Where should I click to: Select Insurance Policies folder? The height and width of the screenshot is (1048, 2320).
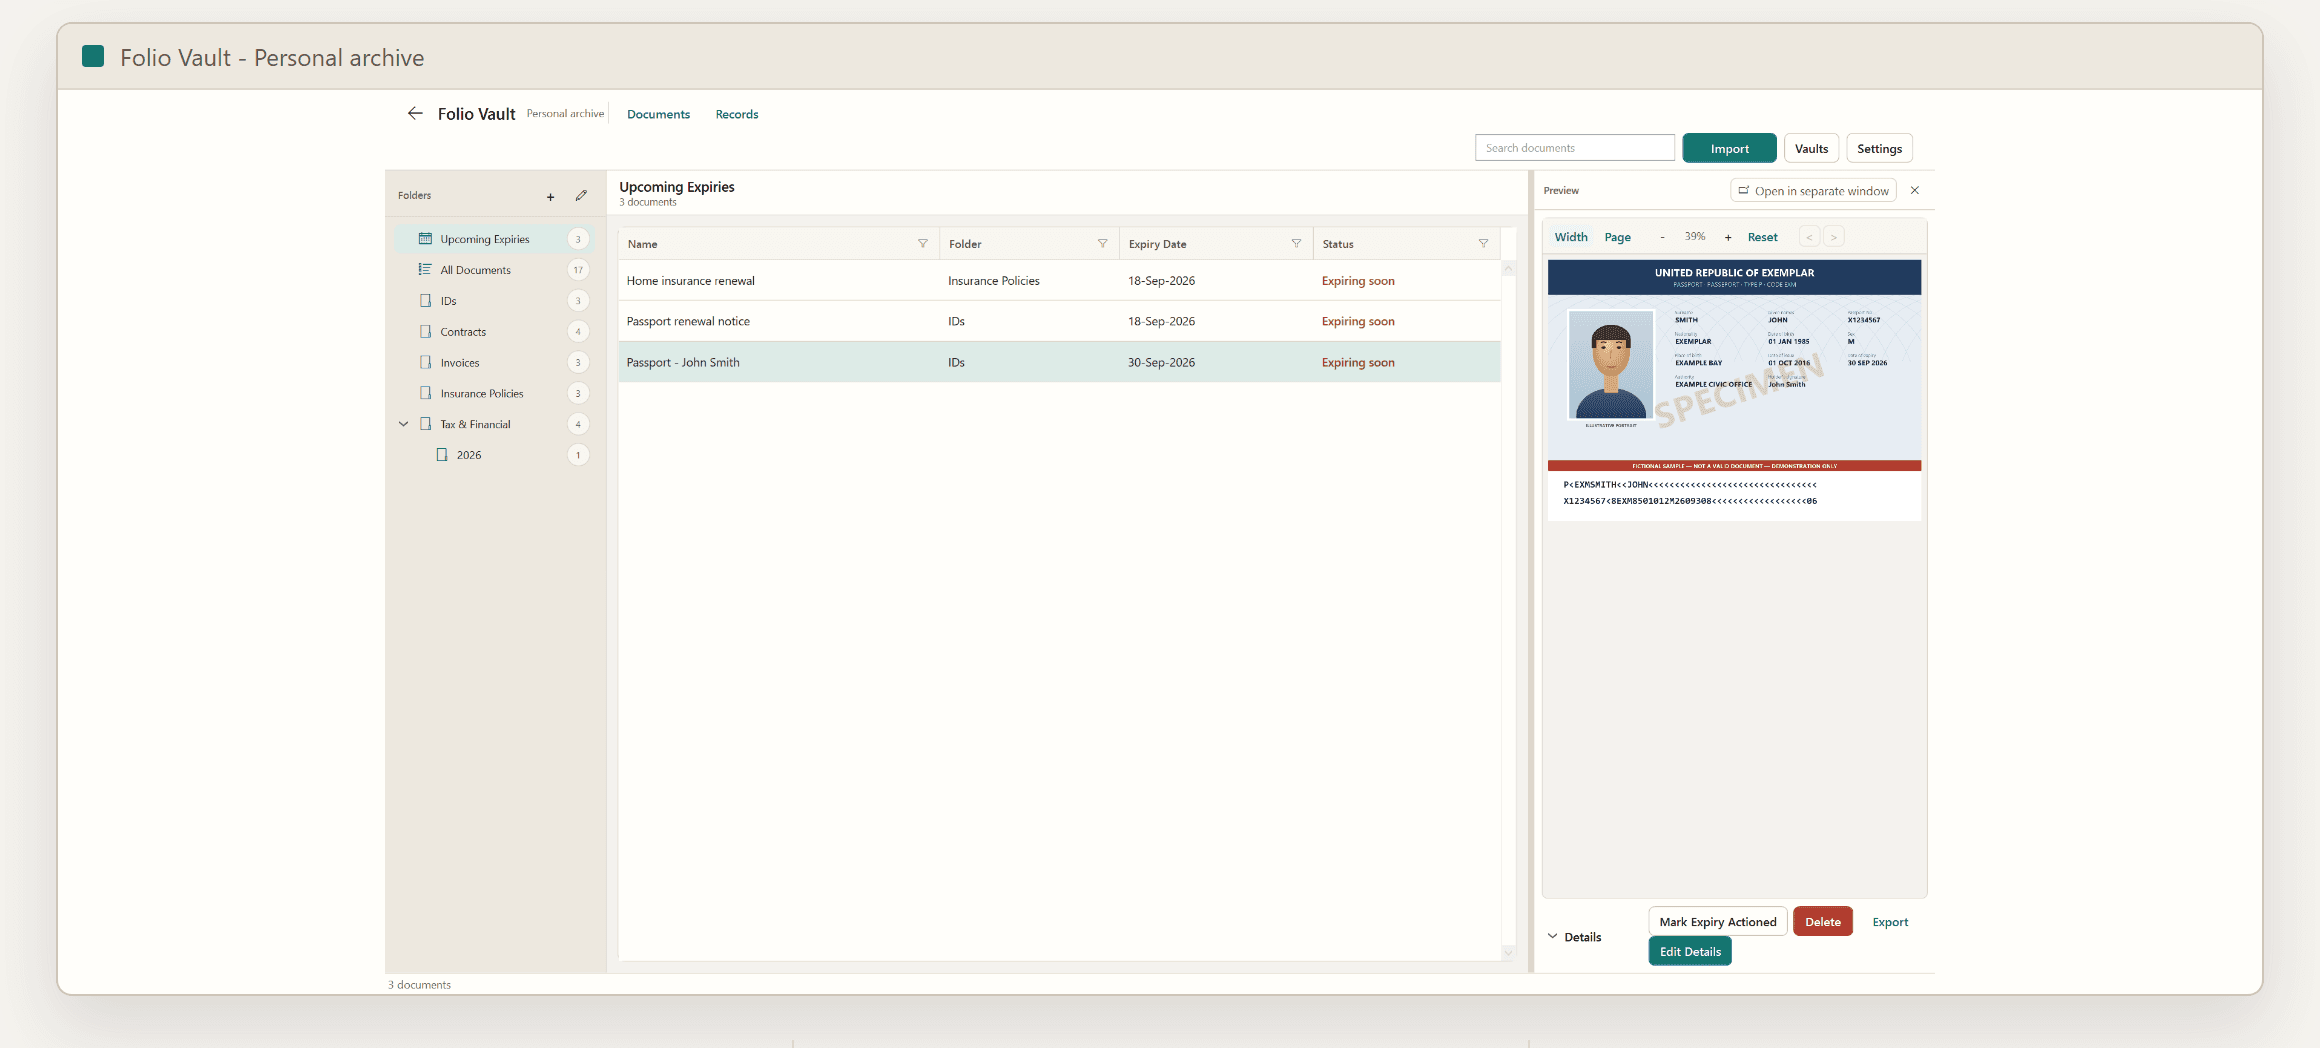[494, 393]
